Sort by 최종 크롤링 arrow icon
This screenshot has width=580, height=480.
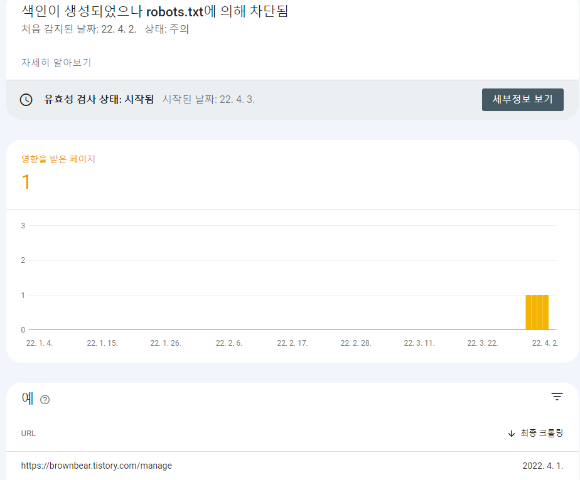point(511,433)
